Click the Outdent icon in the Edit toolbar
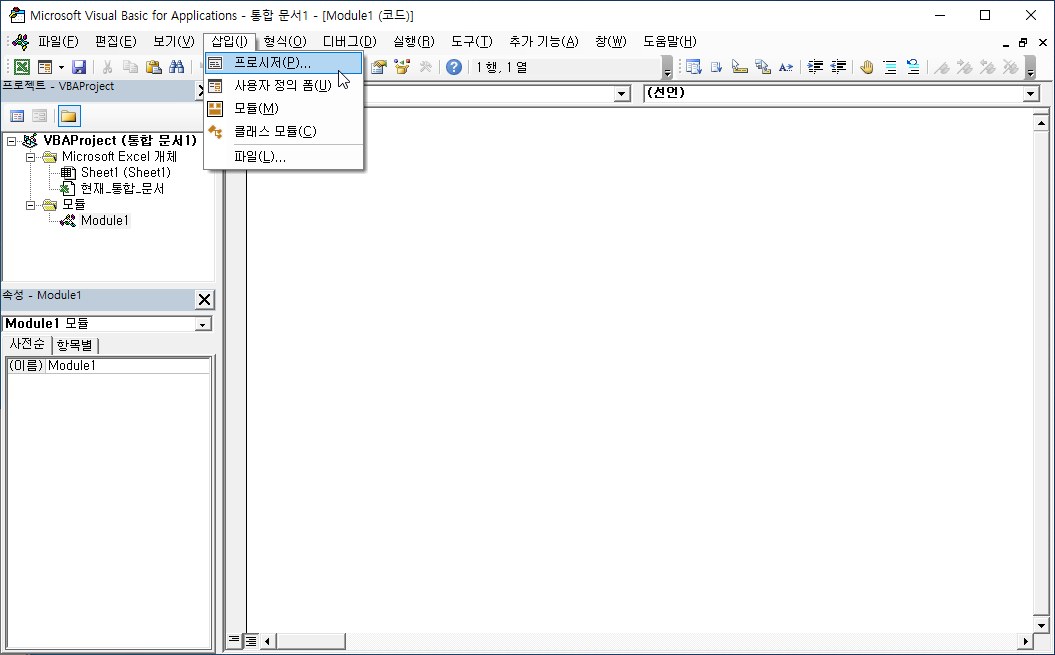Viewport: 1055px width, 655px height. 838,67
